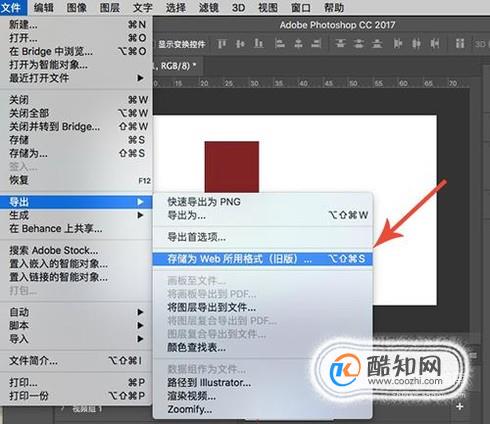Select 打开为智能对象...
The height and width of the screenshot is (424, 490).
[76, 65]
